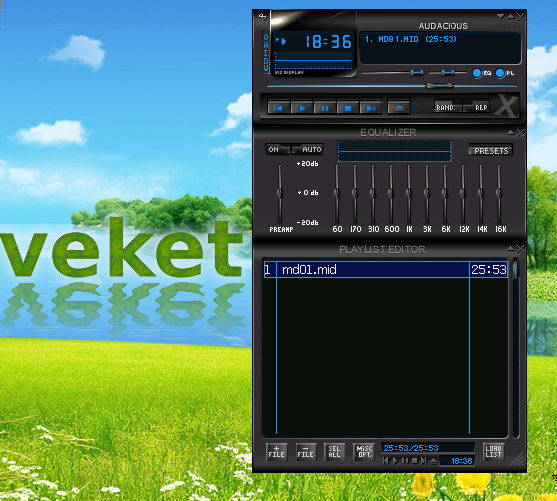Click the playlist mini previous-track button

(x=385, y=461)
